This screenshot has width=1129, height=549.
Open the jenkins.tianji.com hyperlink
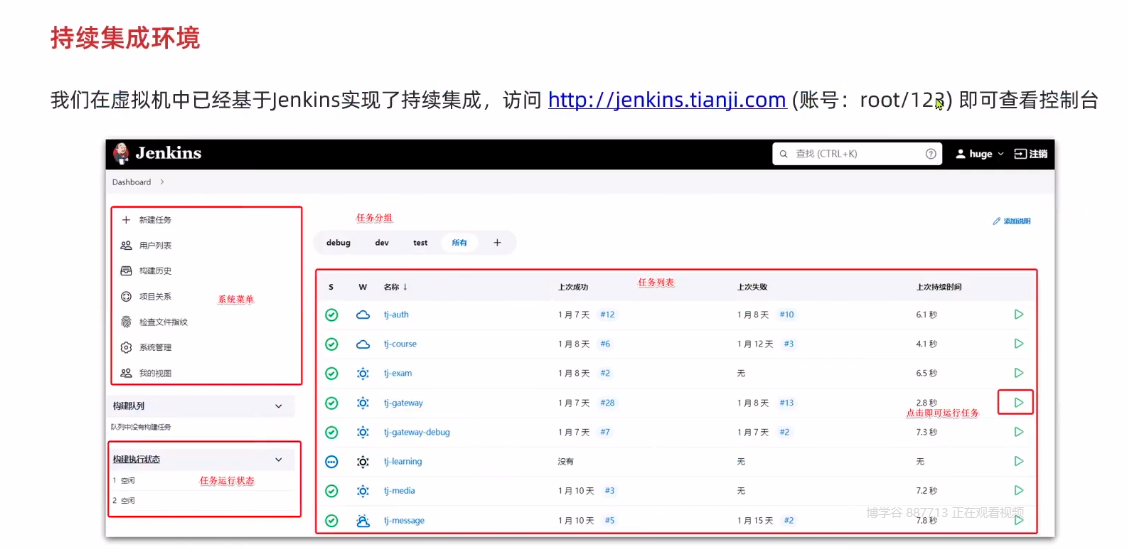pyautogui.click(x=667, y=100)
